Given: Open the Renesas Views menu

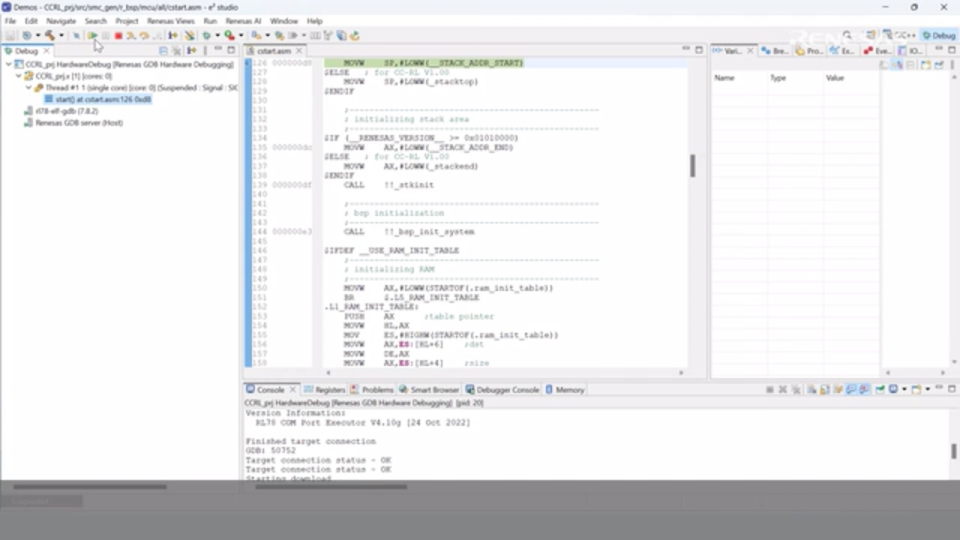Looking at the screenshot, I should pos(170,20).
